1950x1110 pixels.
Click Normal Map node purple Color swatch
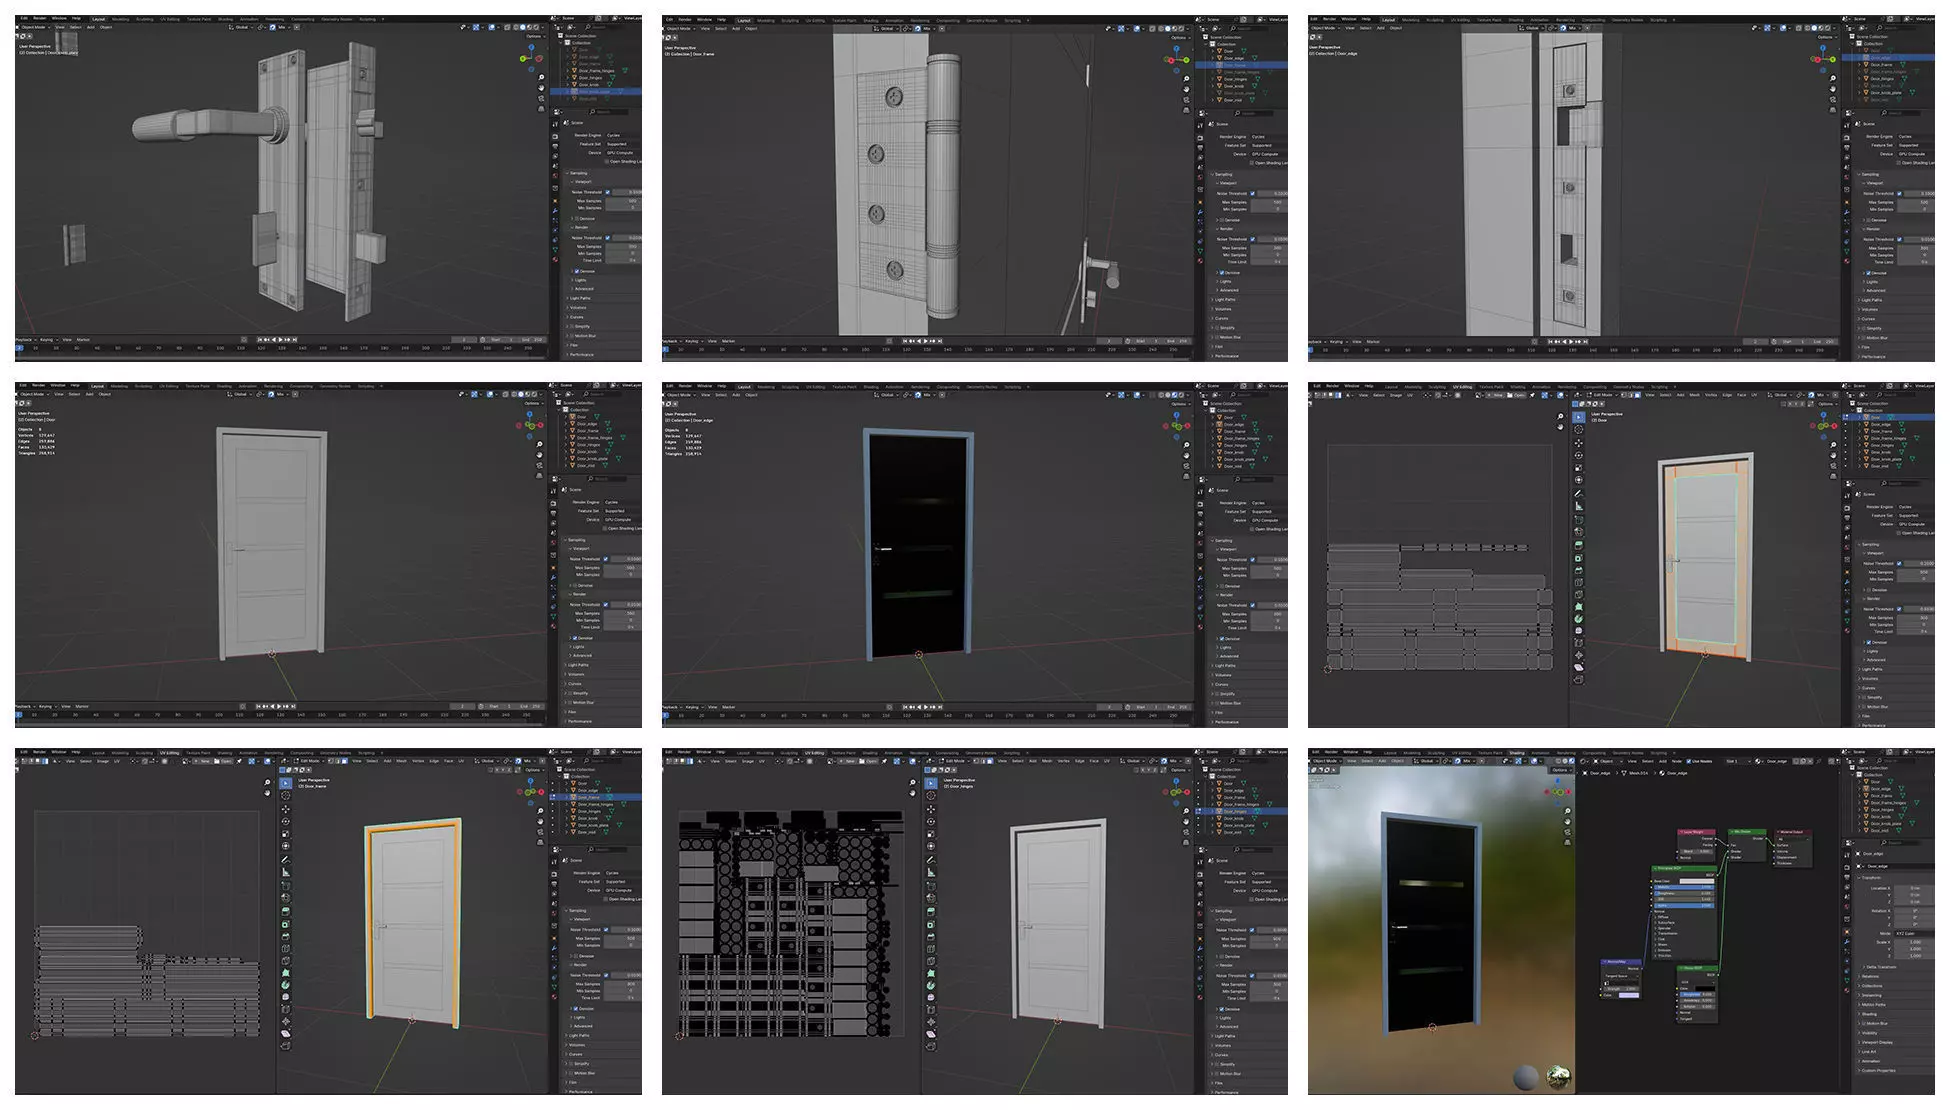tap(1629, 995)
